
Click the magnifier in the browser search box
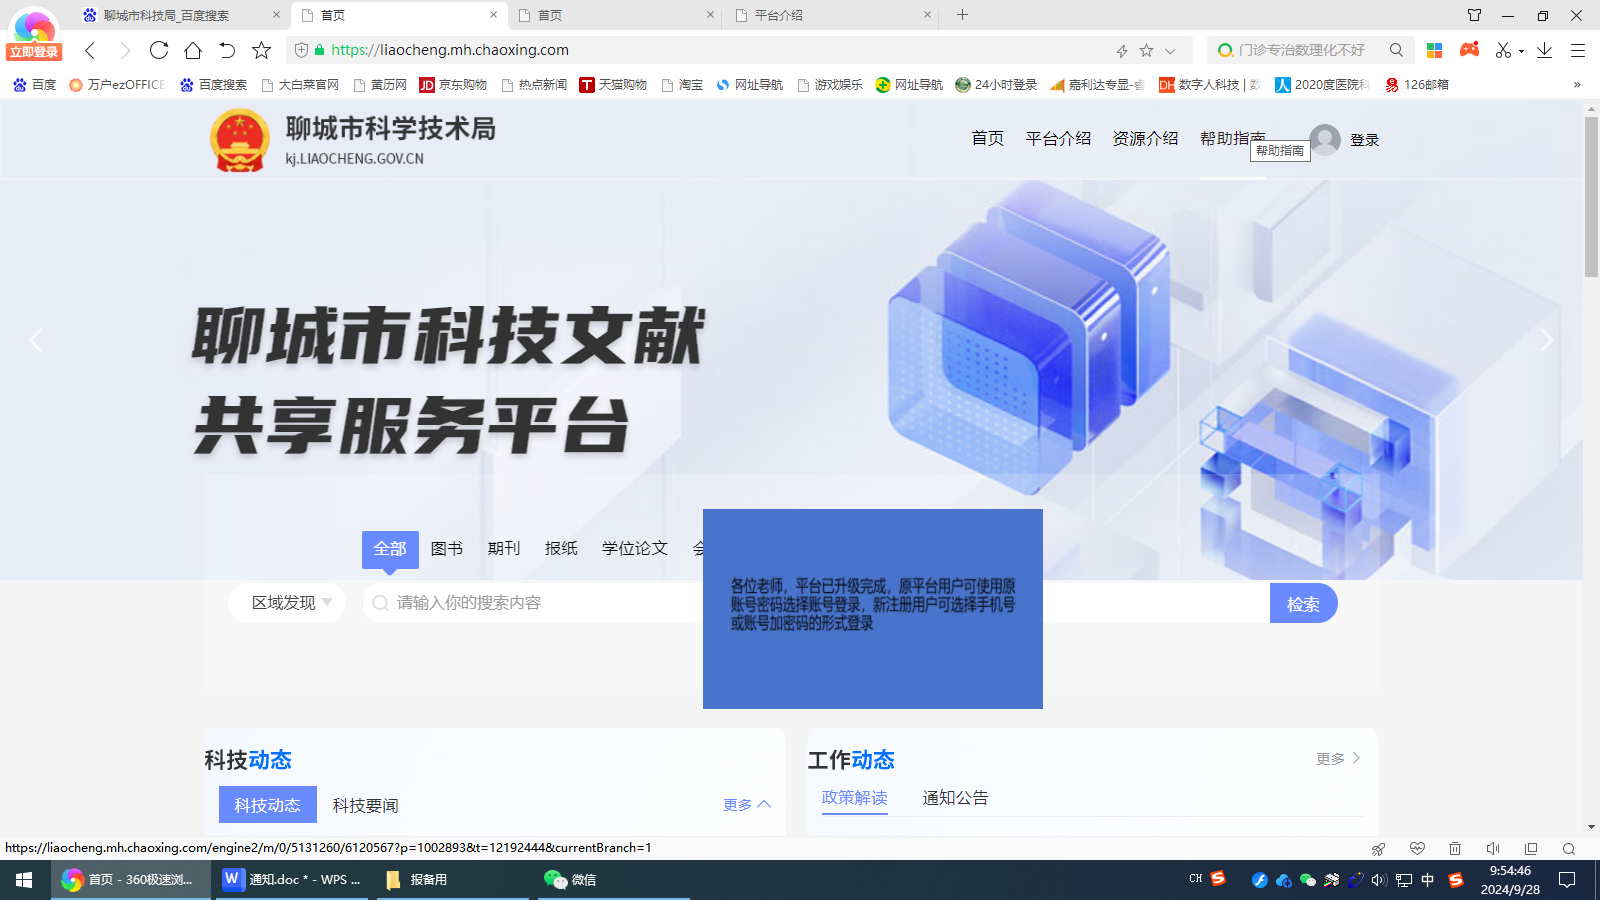coord(1396,50)
